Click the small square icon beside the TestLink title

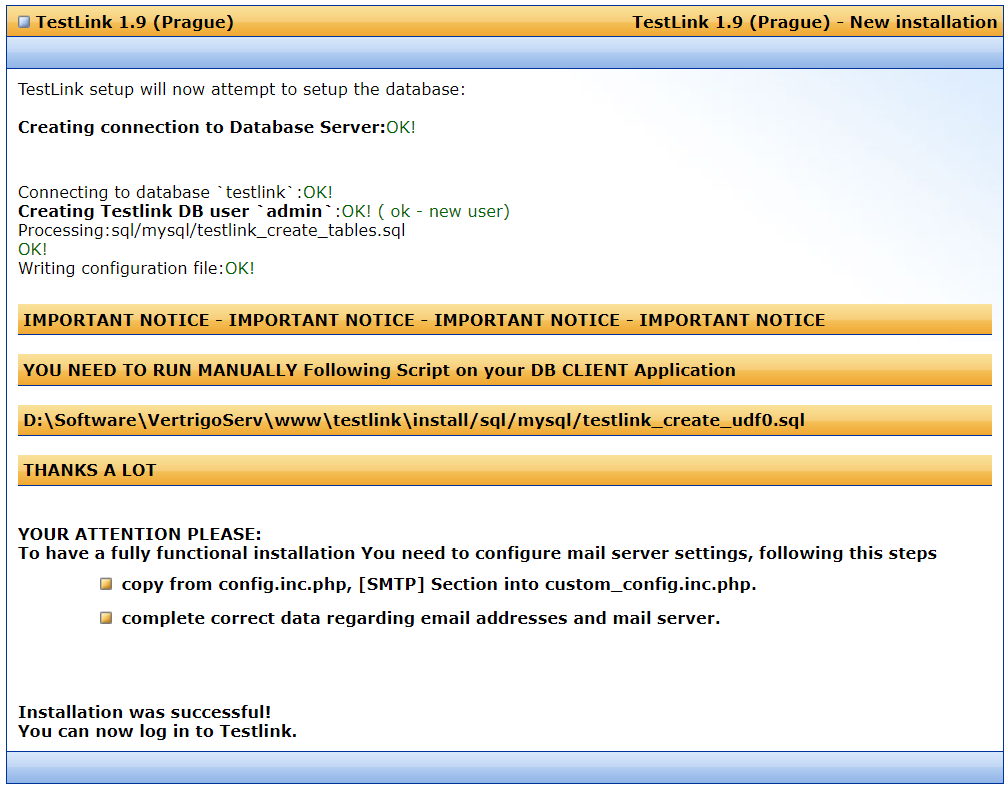(24, 22)
